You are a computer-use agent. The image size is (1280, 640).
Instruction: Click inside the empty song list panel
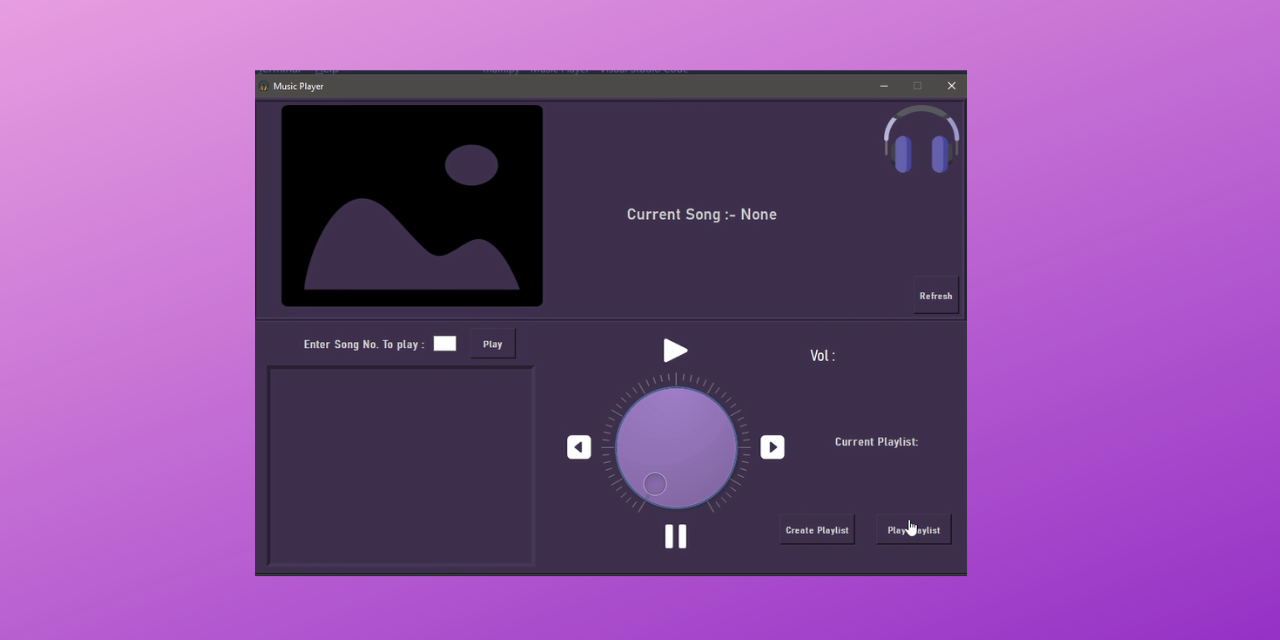click(x=400, y=465)
